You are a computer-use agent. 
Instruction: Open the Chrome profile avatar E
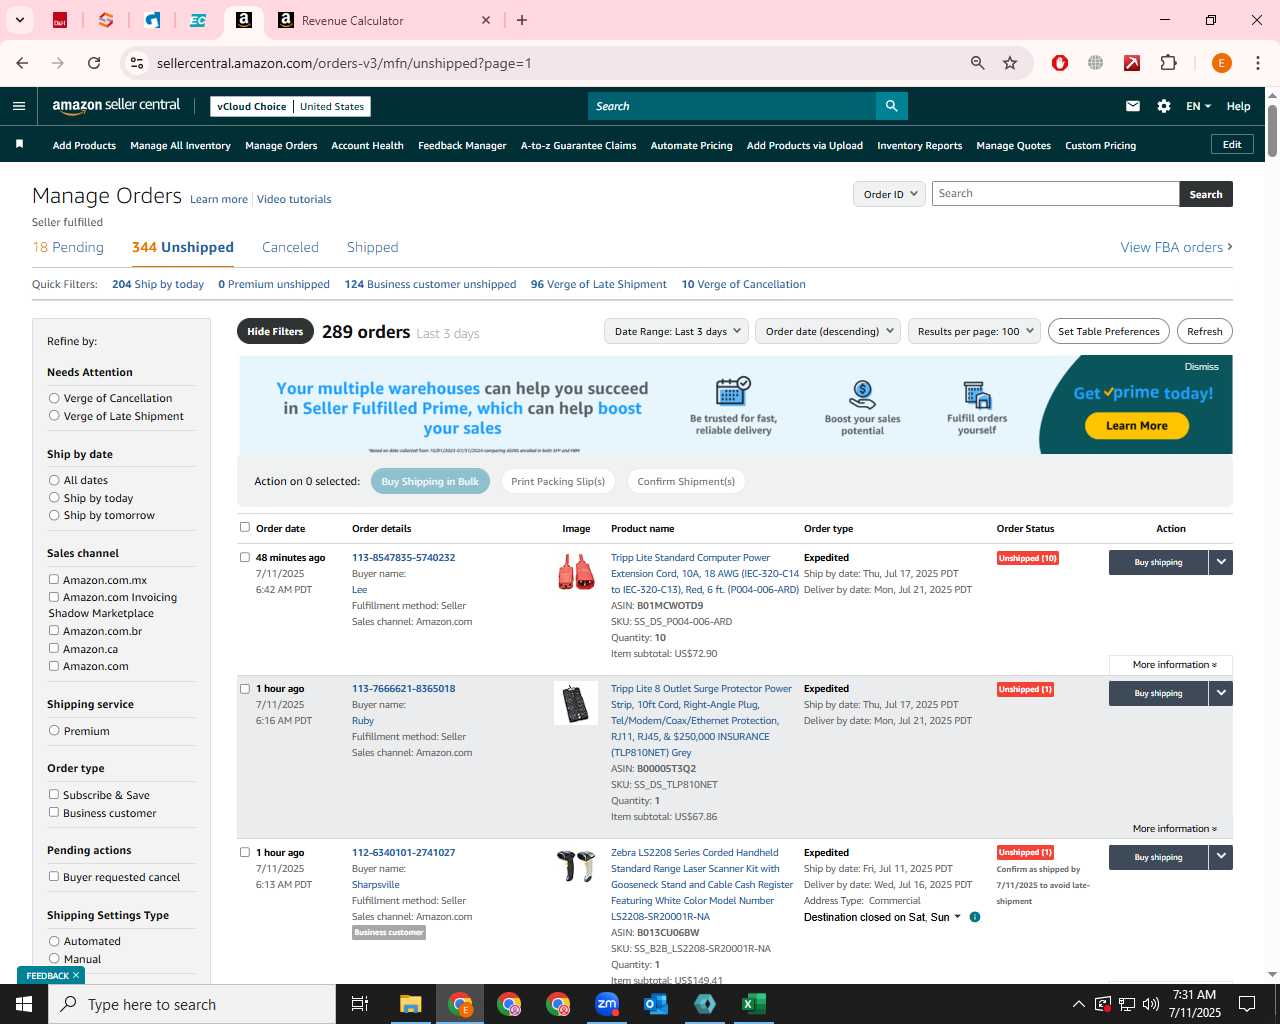pyautogui.click(x=1221, y=63)
